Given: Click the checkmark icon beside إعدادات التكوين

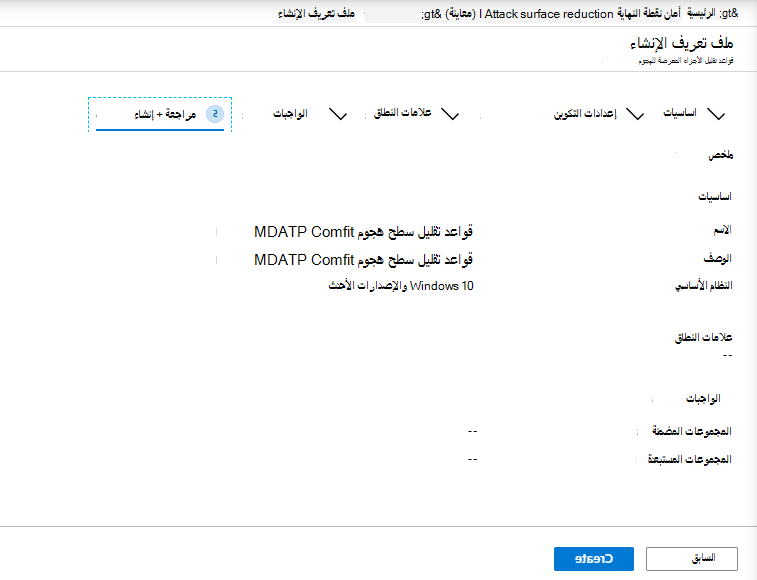Looking at the screenshot, I should 635,115.
